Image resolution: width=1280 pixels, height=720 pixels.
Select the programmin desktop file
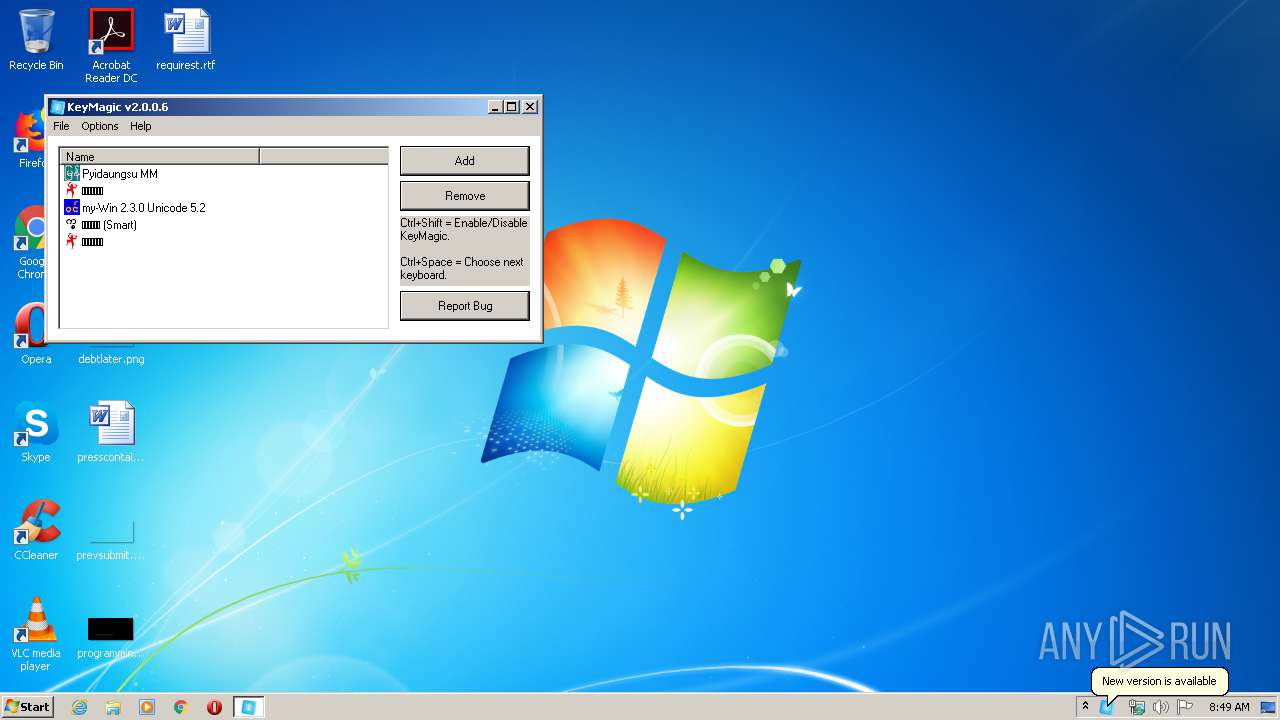click(111, 636)
